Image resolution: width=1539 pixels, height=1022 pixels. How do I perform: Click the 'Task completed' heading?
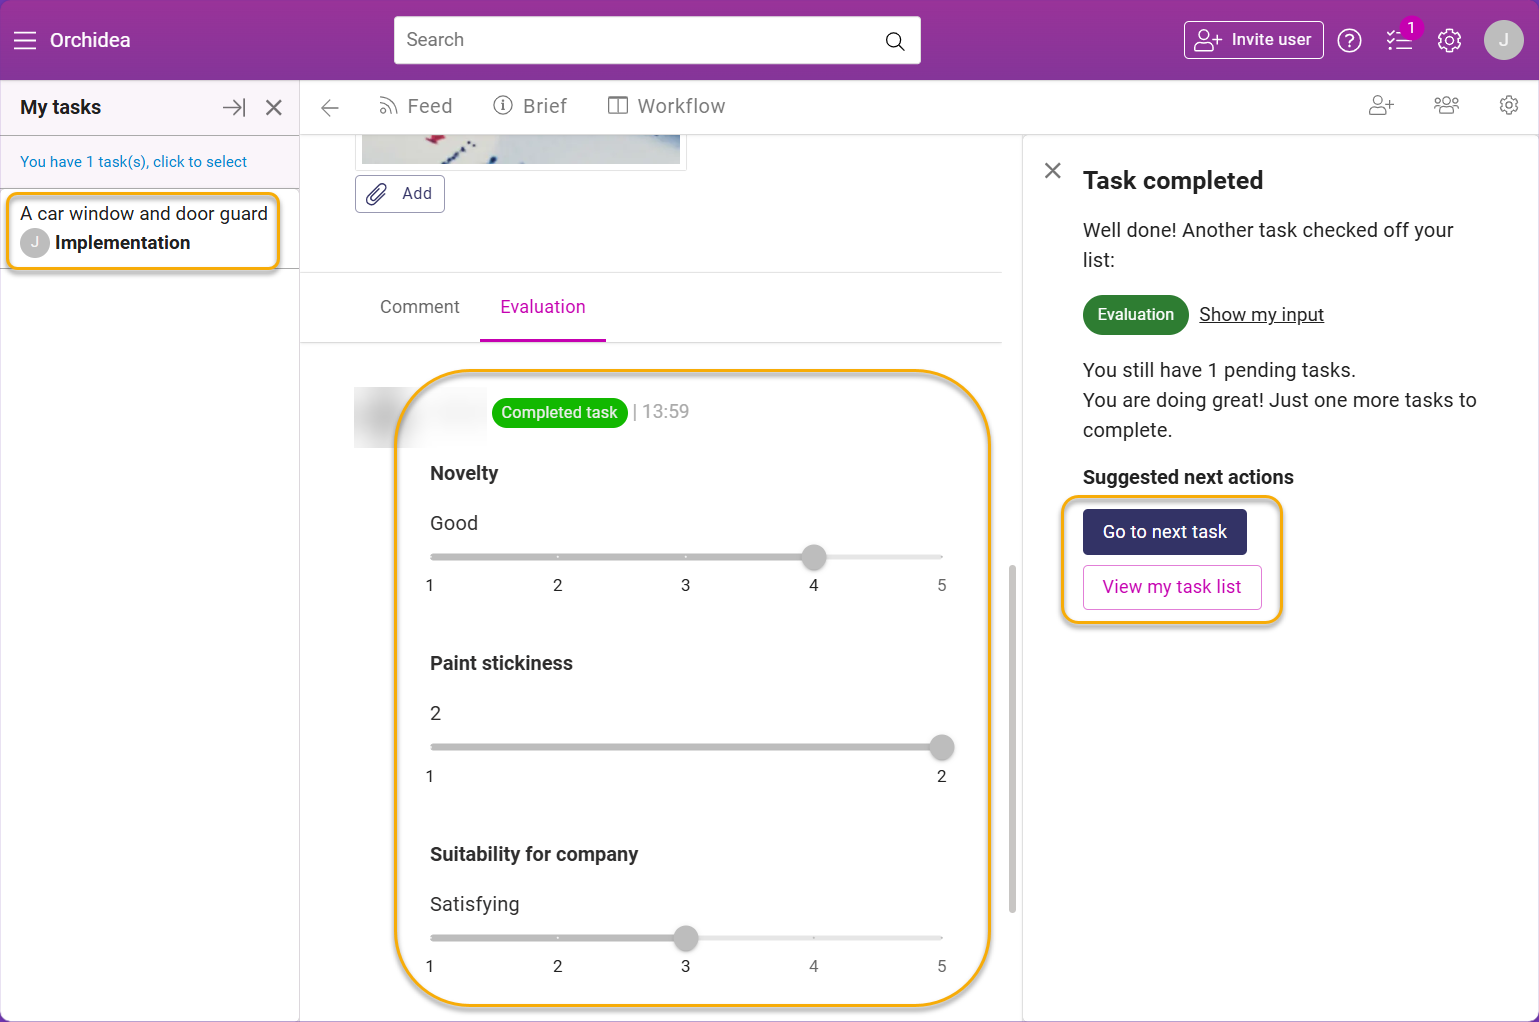(1173, 180)
